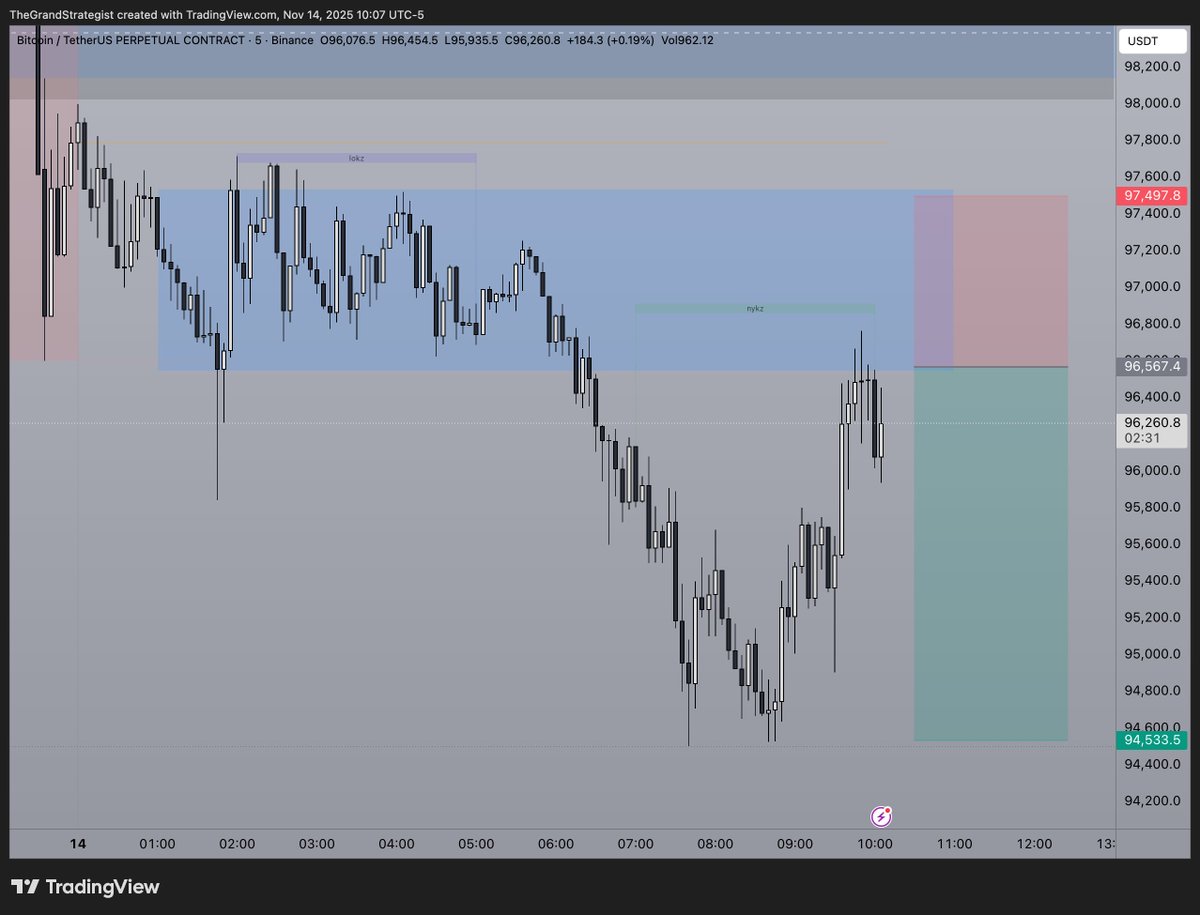
Task: Click the H96,454.5 high value
Action: 410,40
